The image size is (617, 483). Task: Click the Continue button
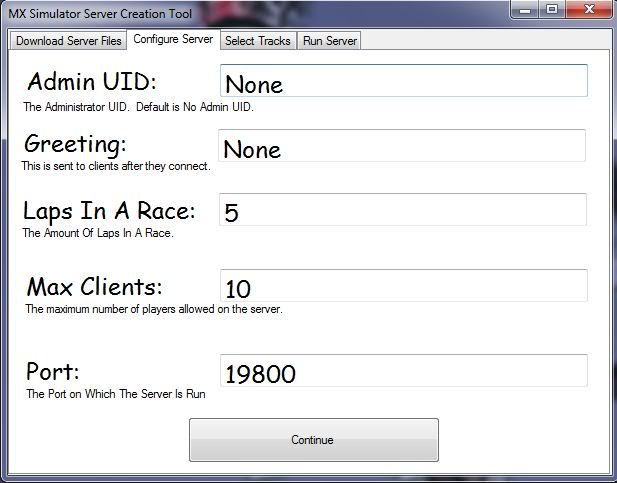(314, 440)
